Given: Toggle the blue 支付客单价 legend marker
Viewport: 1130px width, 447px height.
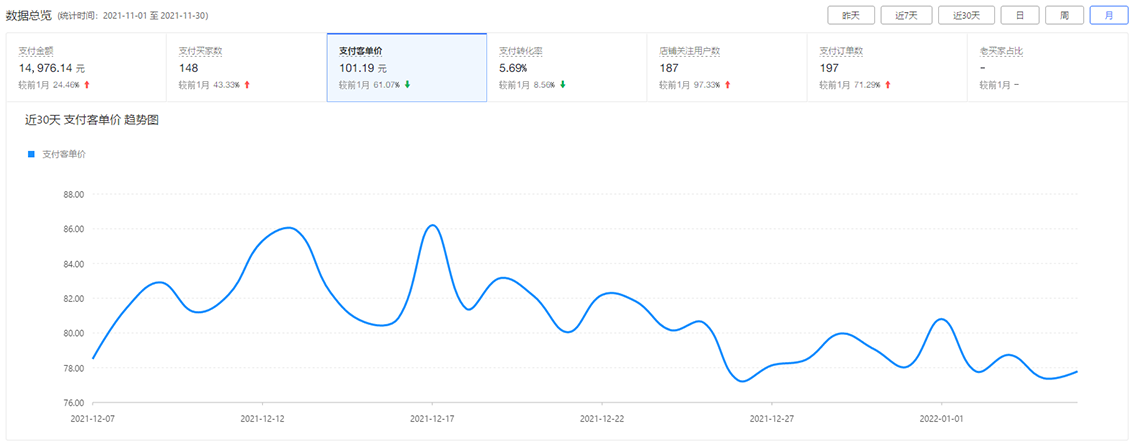Looking at the screenshot, I should (x=31, y=154).
